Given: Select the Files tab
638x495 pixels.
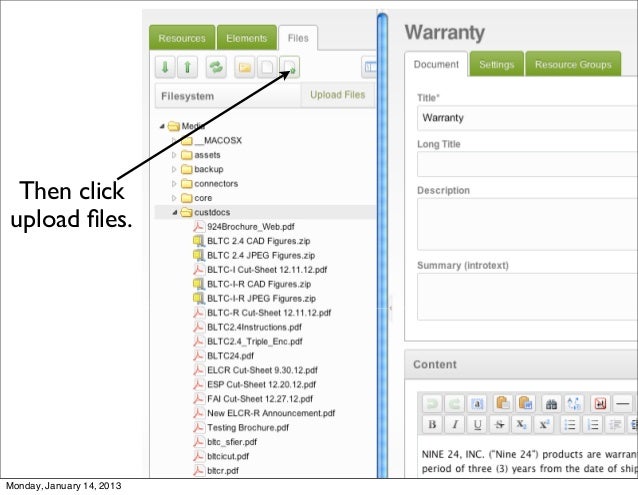Looking at the screenshot, I should coord(298,38).
